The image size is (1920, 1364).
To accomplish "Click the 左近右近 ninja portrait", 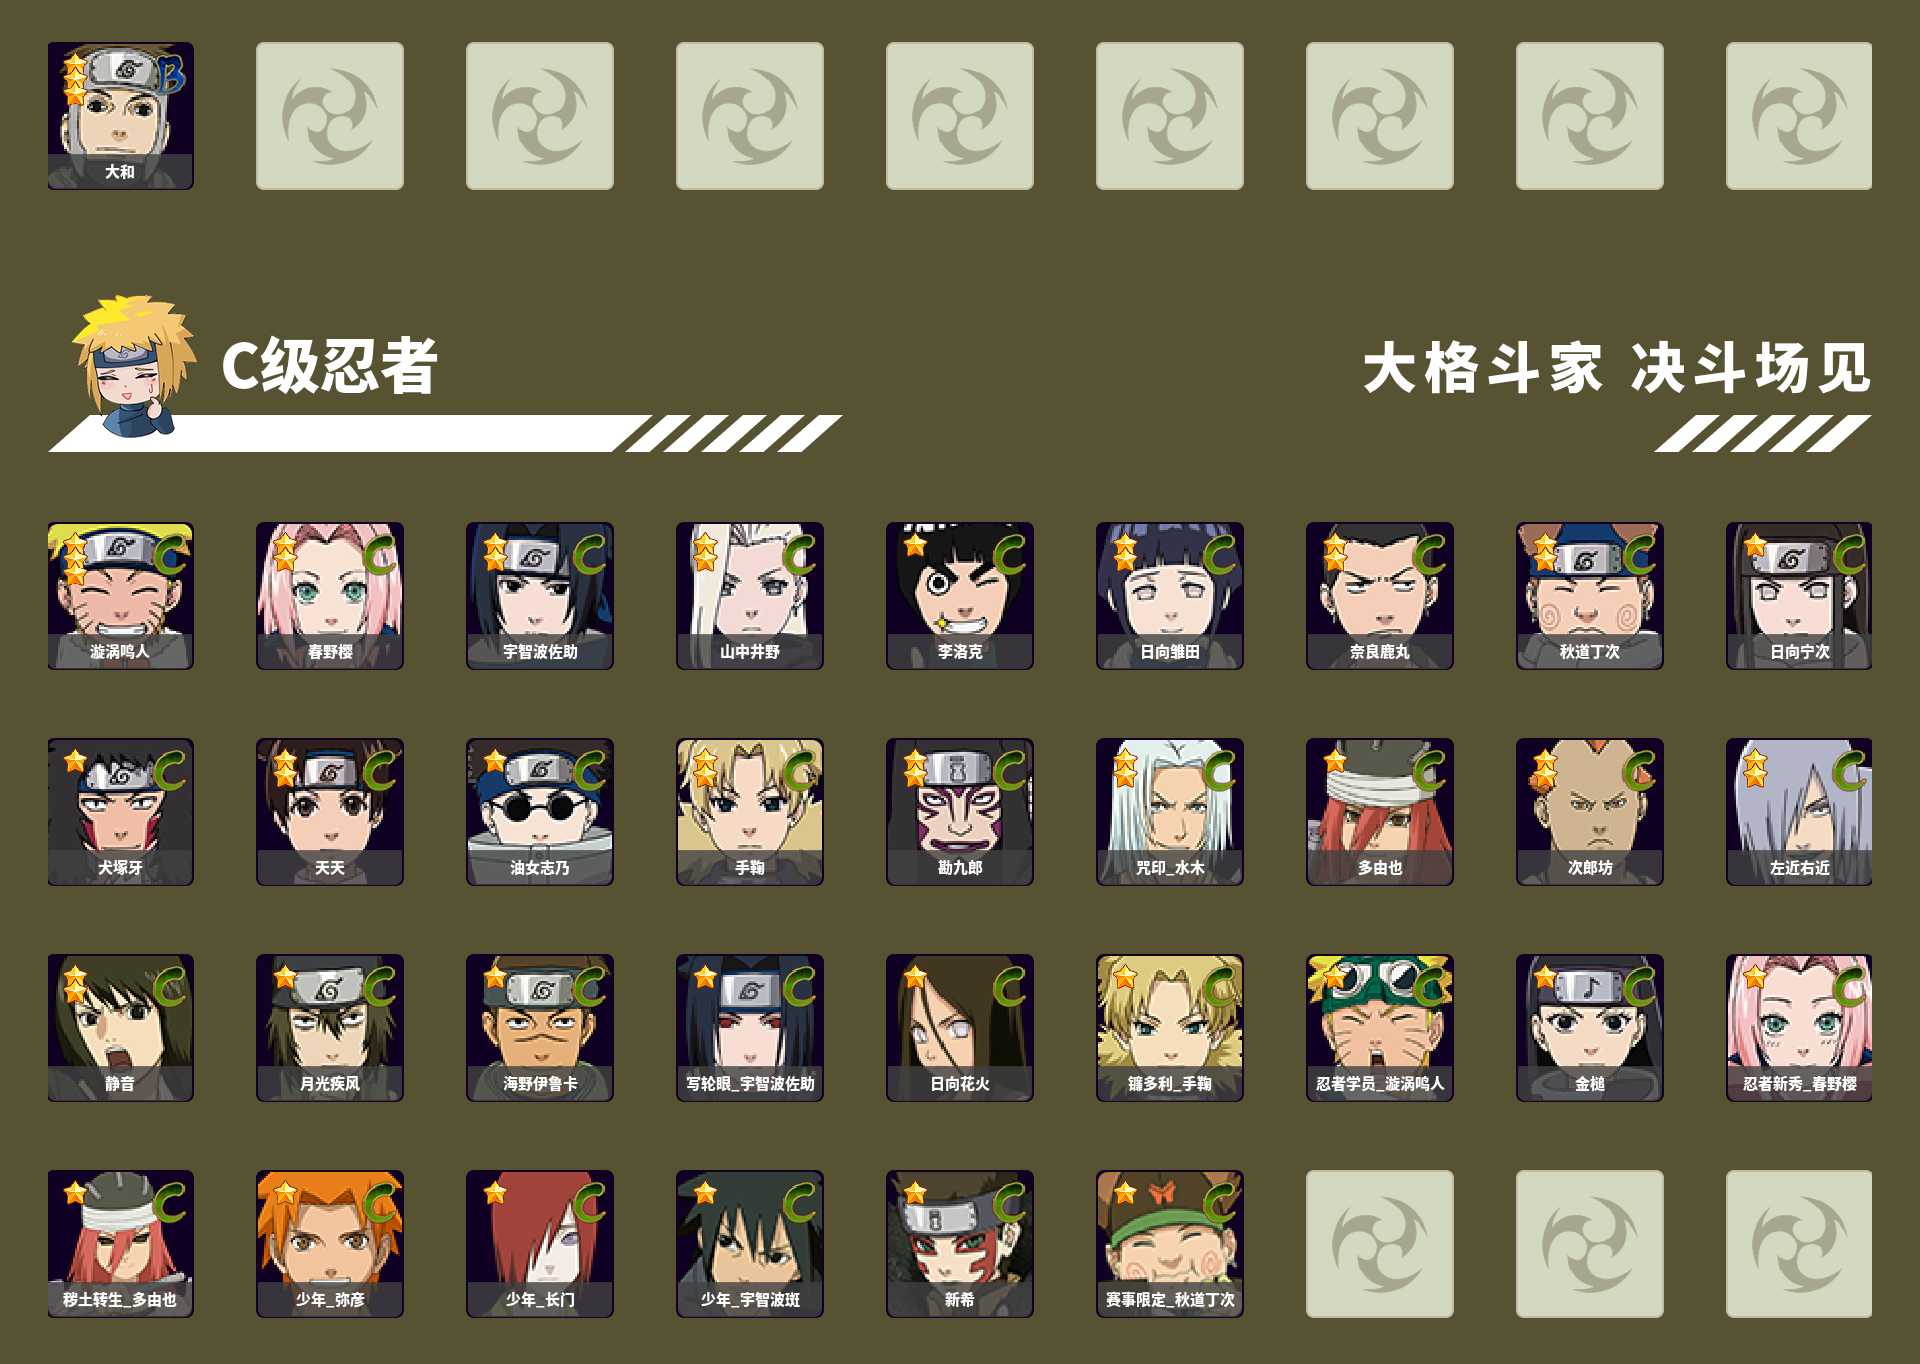I will click(x=1799, y=812).
